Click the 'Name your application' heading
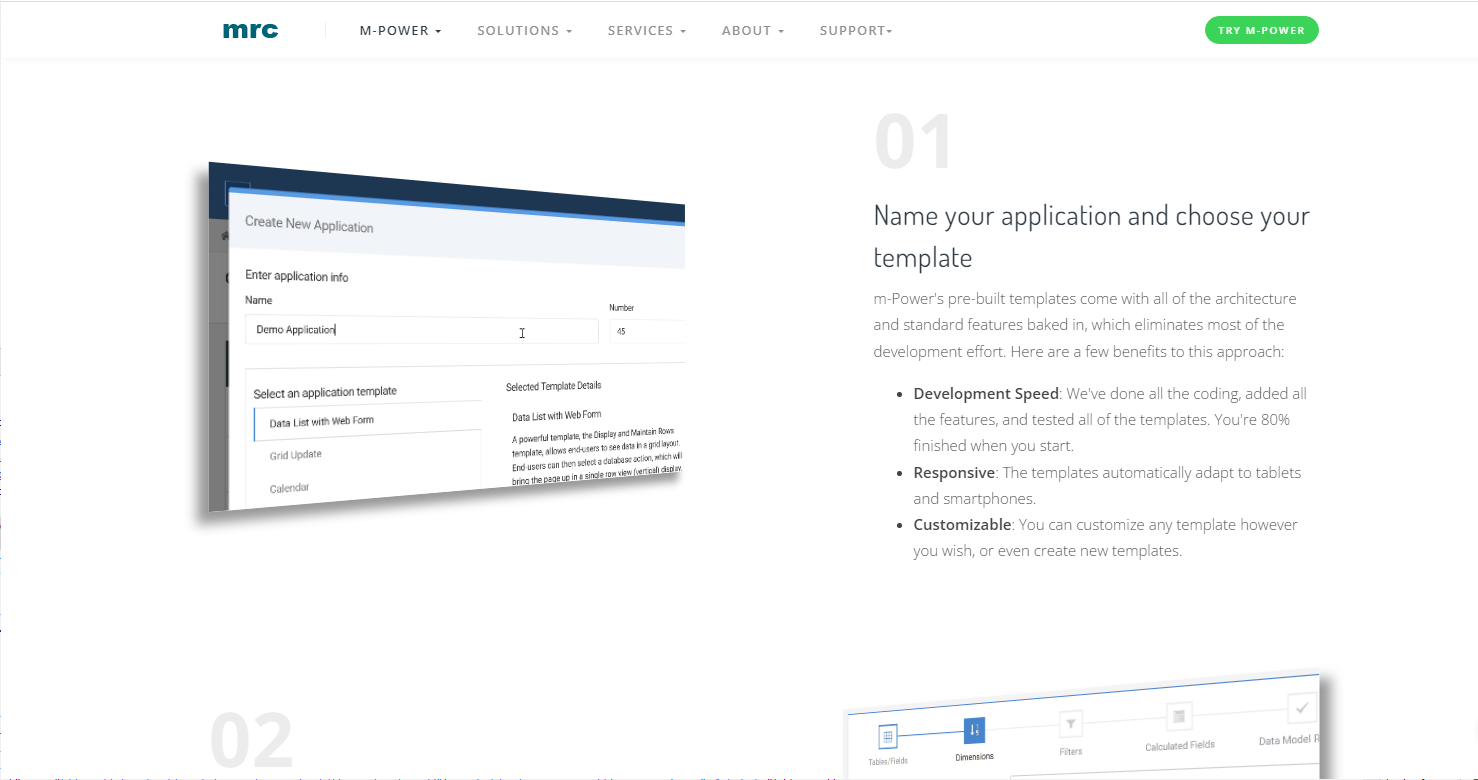Image resolution: width=1478 pixels, height=780 pixels. tap(1091, 236)
